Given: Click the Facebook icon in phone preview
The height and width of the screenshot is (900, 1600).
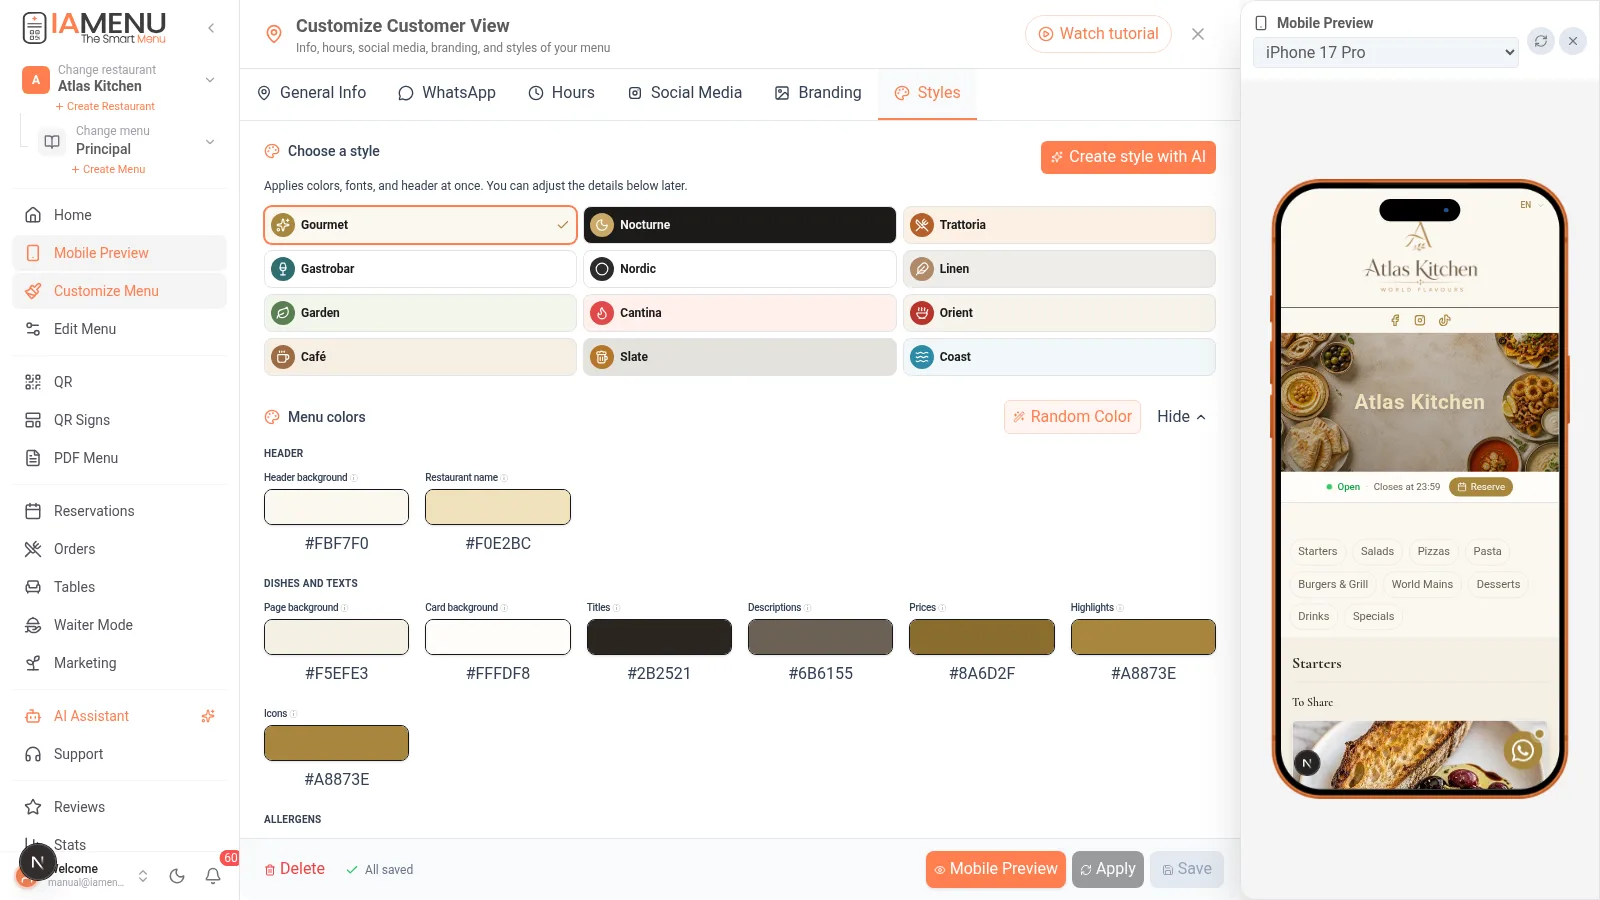Looking at the screenshot, I should point(1395,320).
